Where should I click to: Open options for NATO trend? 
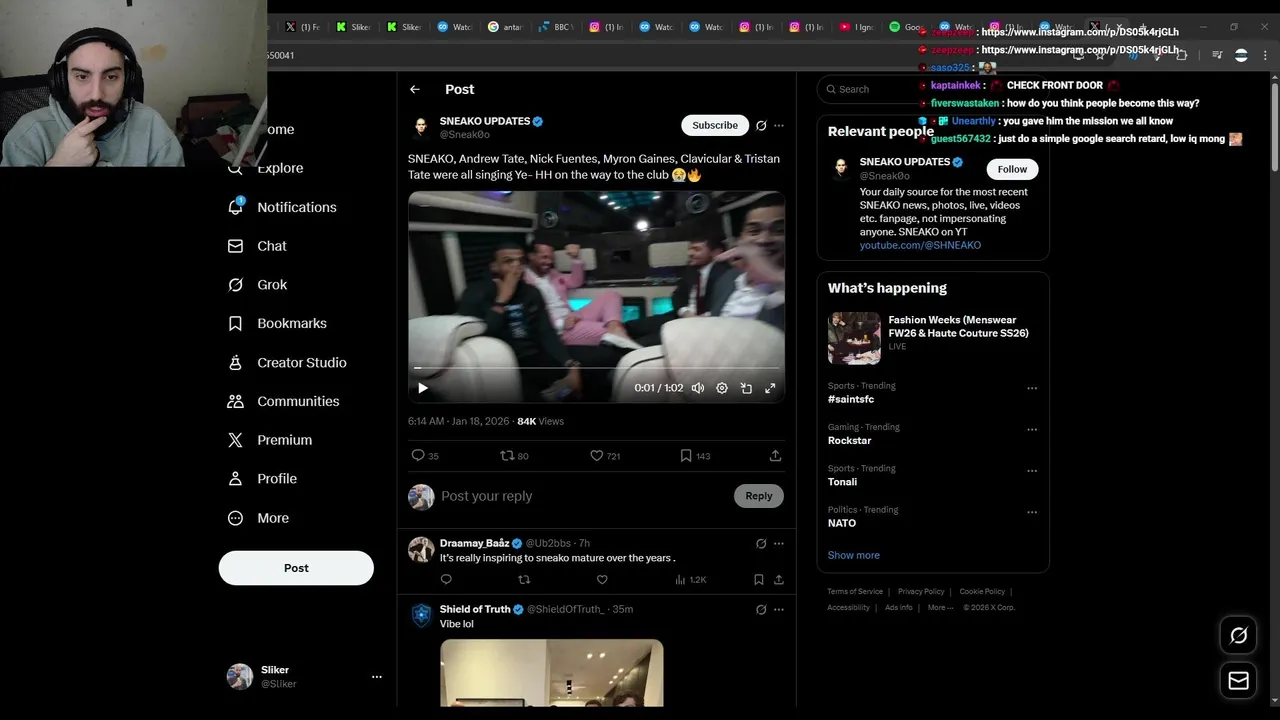[x=1032, y=512]
